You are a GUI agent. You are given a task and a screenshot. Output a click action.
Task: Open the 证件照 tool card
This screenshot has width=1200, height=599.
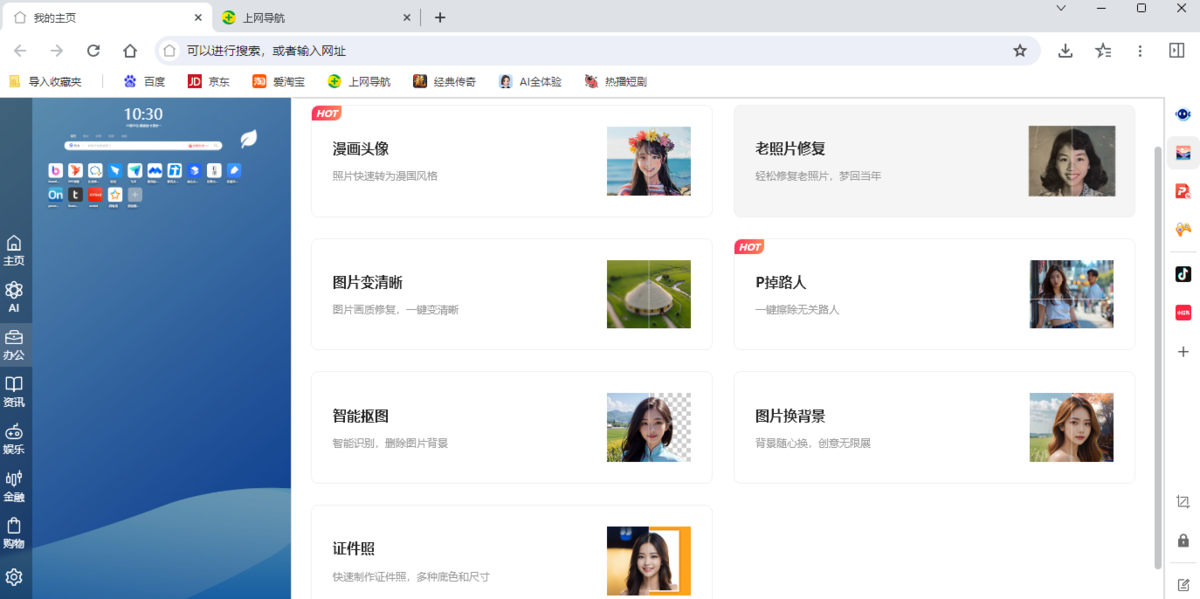point(512,552)
